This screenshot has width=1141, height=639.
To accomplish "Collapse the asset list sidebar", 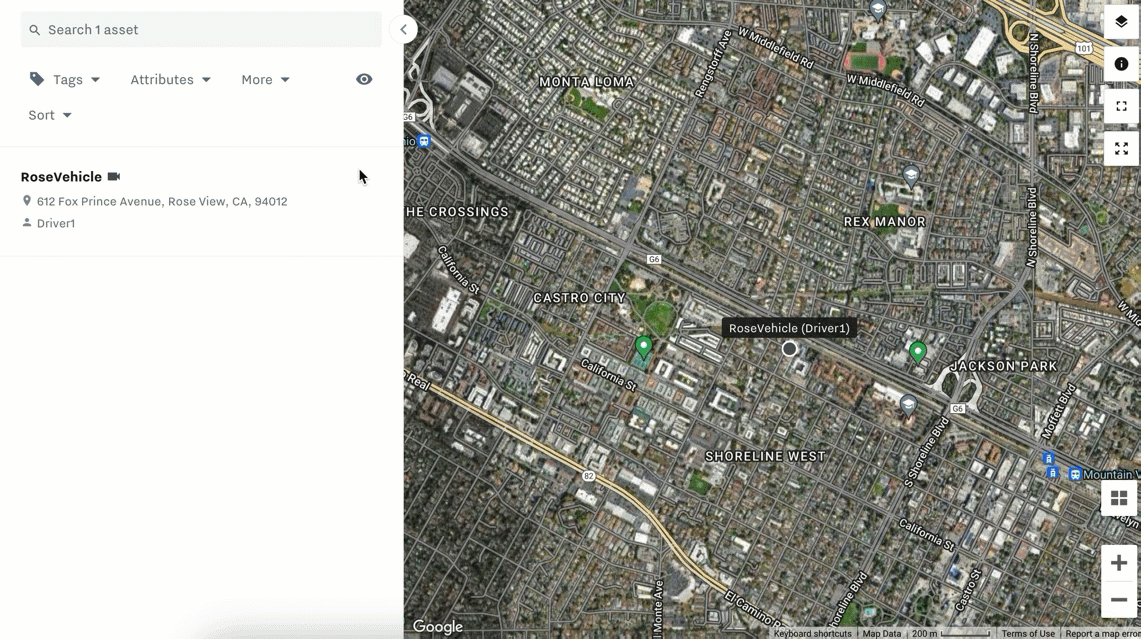I will point(403,29).
